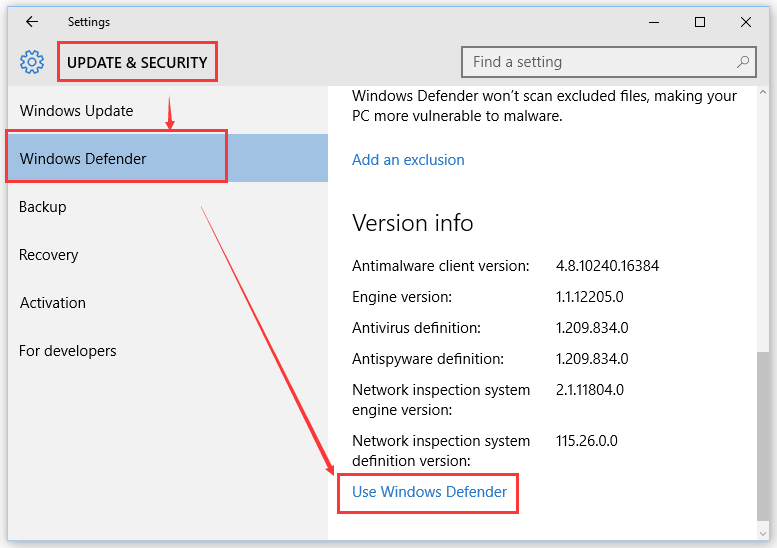Viewport: 777px width, 548px height.
Task: Click the Add an exclusion link
Action: [408, 160]
